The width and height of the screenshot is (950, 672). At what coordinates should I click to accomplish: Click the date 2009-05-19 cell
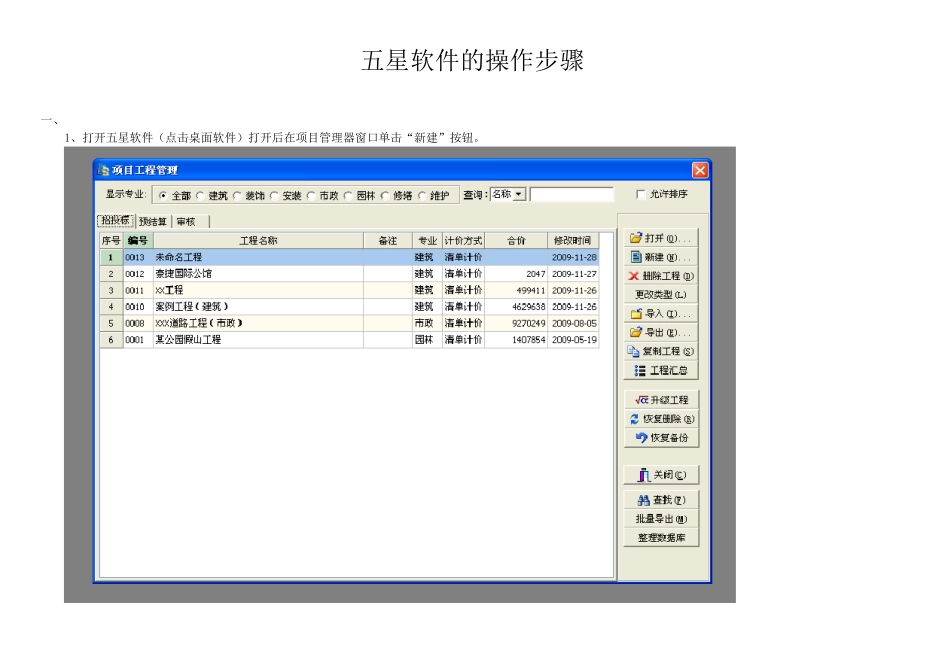coord(574,339)
